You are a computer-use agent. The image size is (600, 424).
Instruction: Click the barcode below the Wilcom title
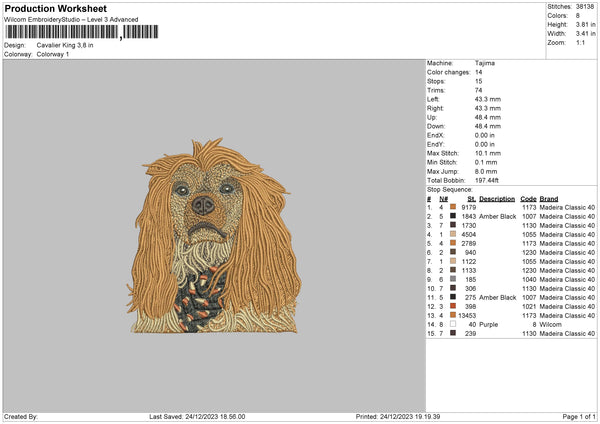[62, 32]
